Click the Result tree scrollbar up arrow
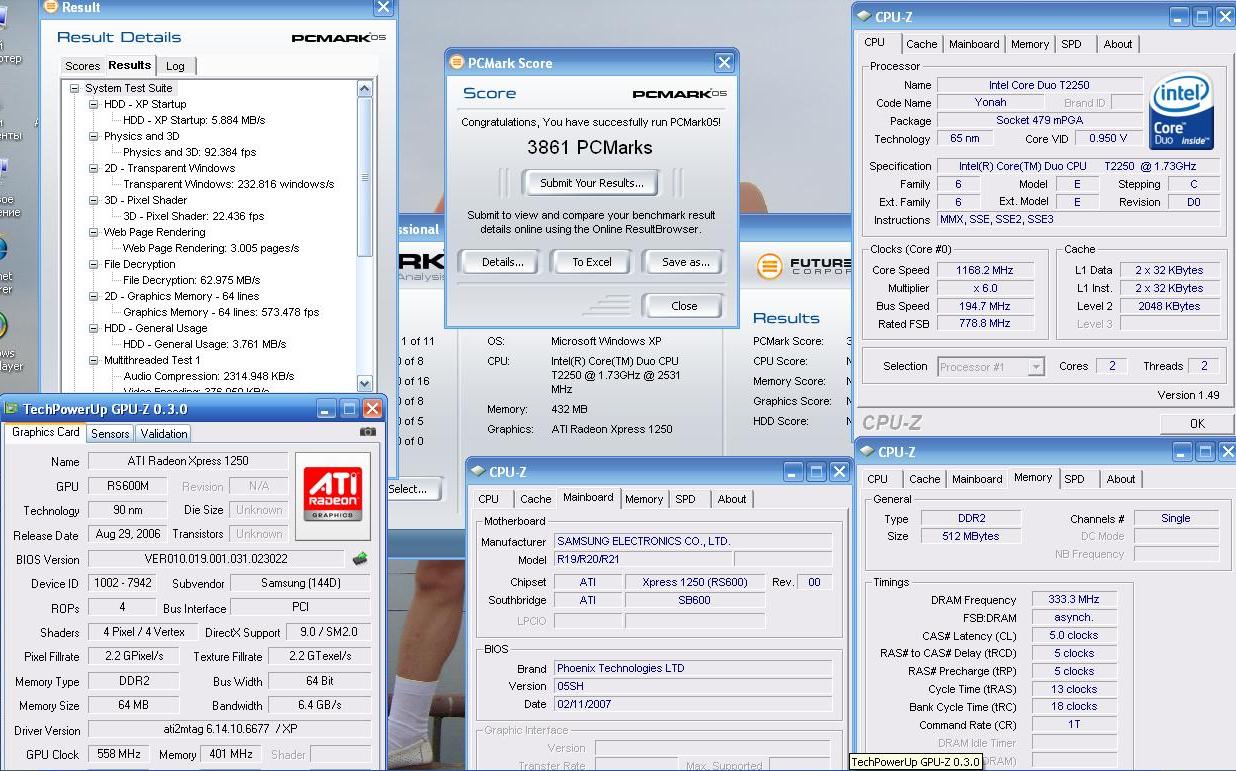 [365, 89]
